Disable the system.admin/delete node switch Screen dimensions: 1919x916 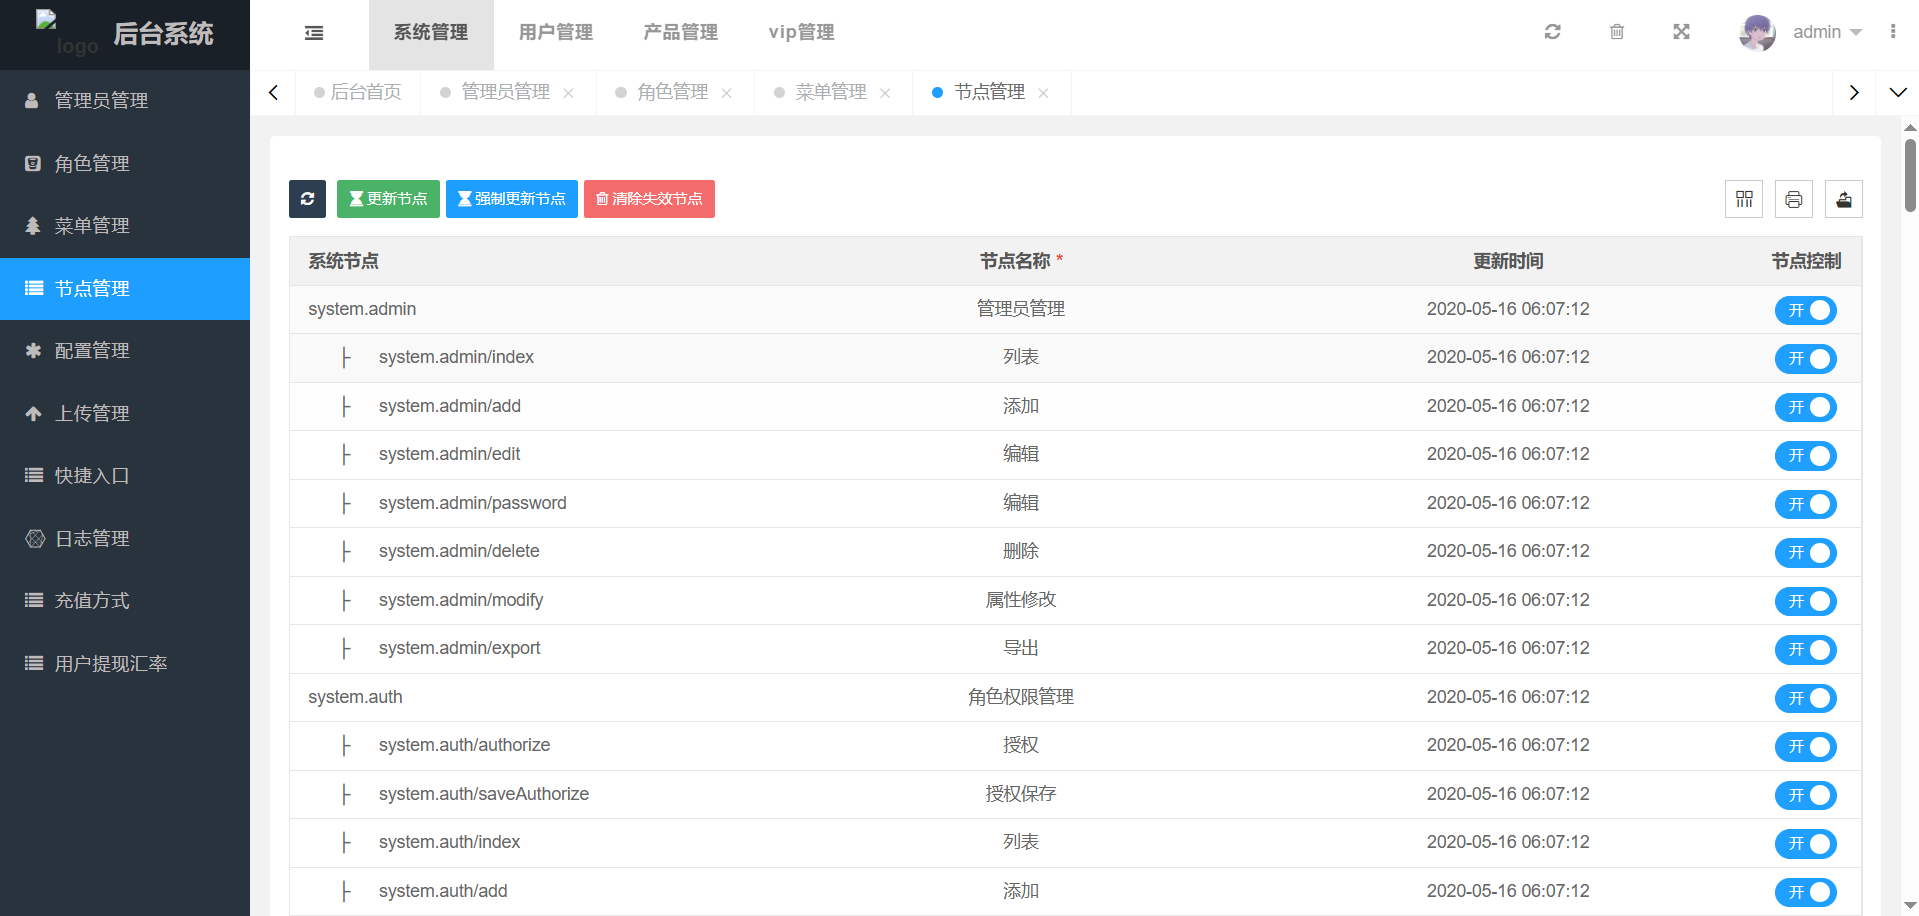coord(1805,553)
